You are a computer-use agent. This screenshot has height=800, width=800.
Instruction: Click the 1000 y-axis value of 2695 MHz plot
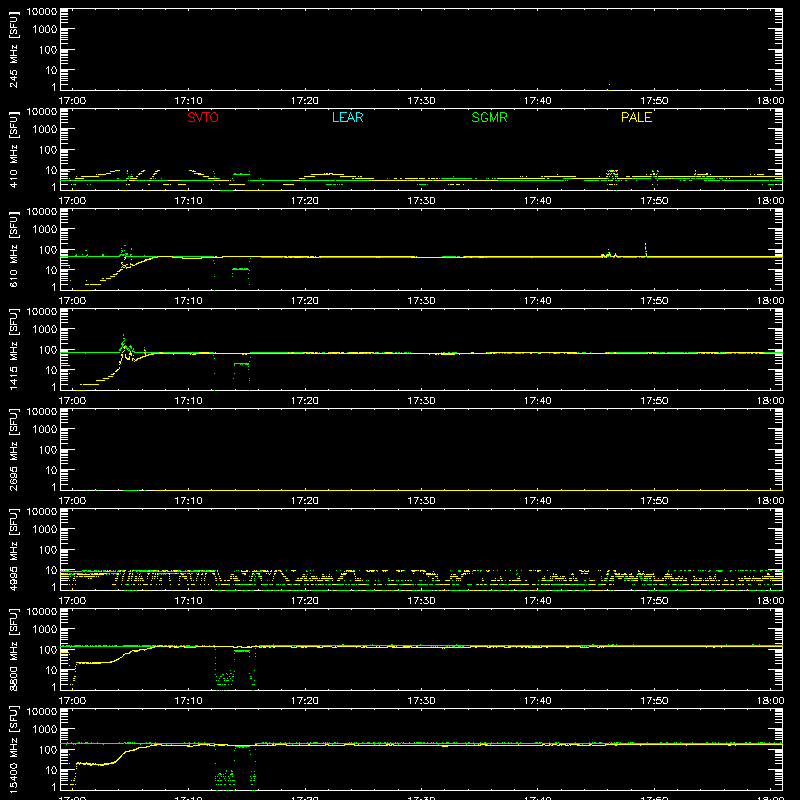point(45,430)
